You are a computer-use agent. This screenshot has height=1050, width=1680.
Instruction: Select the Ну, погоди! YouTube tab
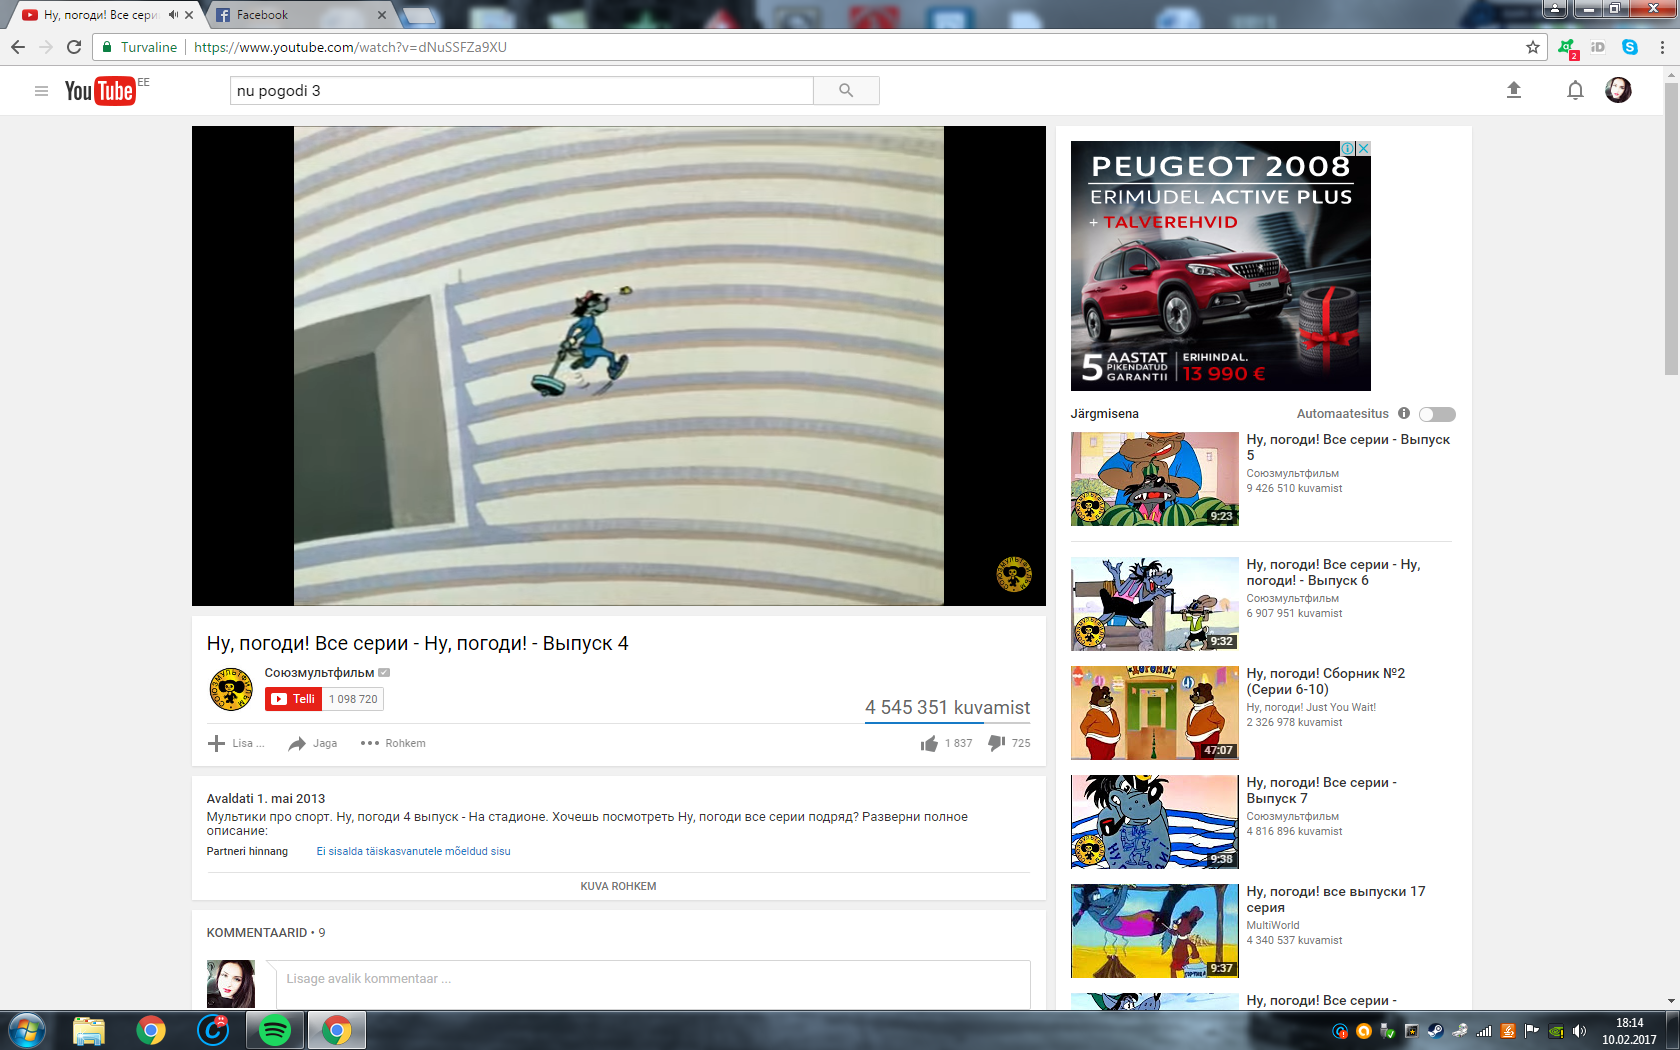[x=95, y=15]
